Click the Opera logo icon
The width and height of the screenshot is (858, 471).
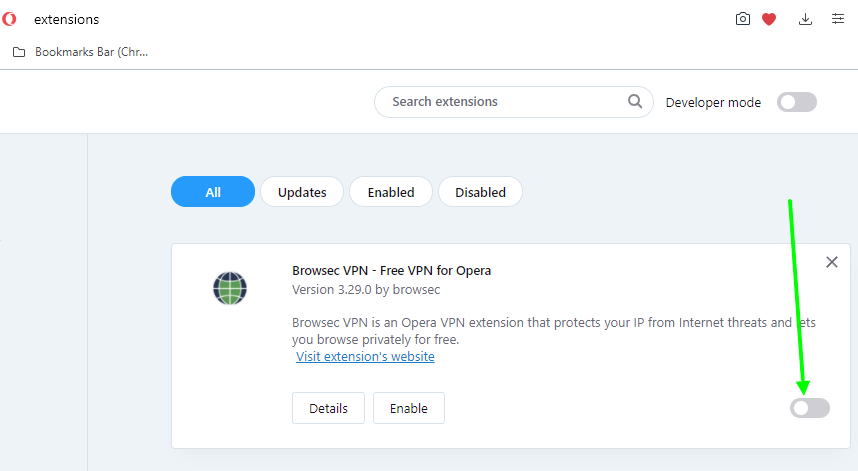coord(9,19)
